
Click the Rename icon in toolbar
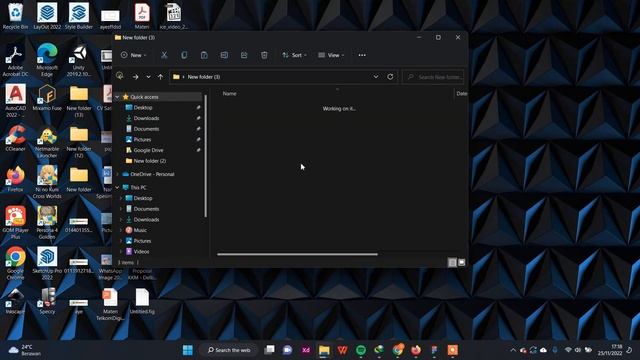point(224,55)
